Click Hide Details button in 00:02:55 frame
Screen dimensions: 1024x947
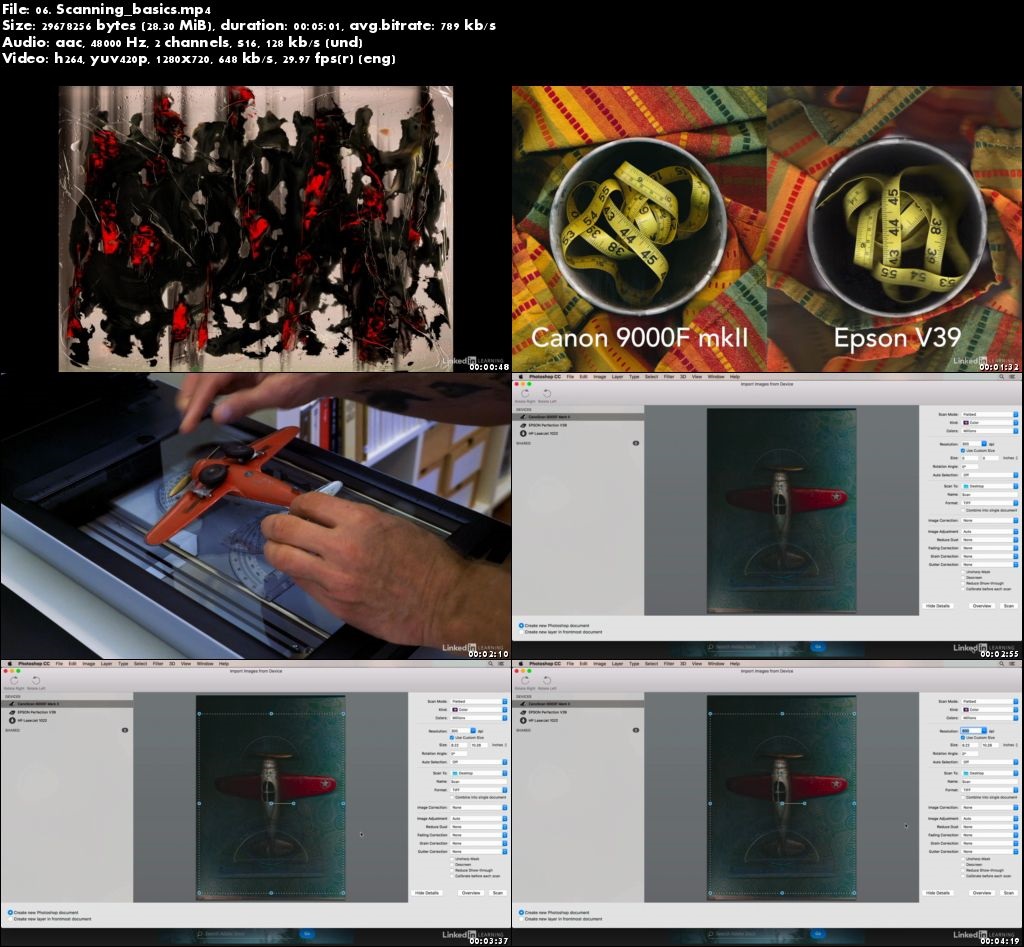click(x=938, y=606)
